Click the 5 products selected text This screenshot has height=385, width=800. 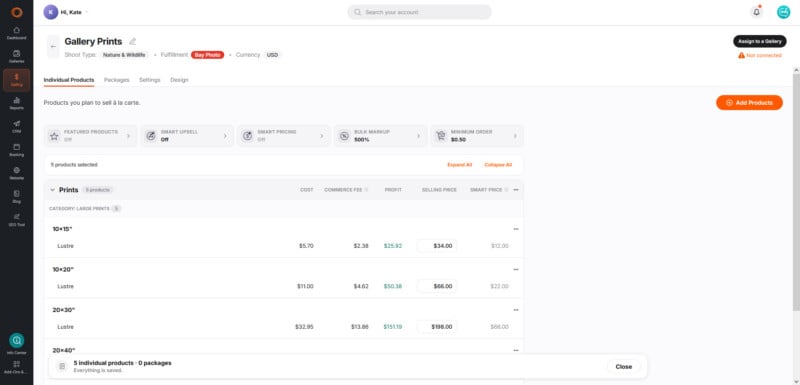[x=74, y=165]
